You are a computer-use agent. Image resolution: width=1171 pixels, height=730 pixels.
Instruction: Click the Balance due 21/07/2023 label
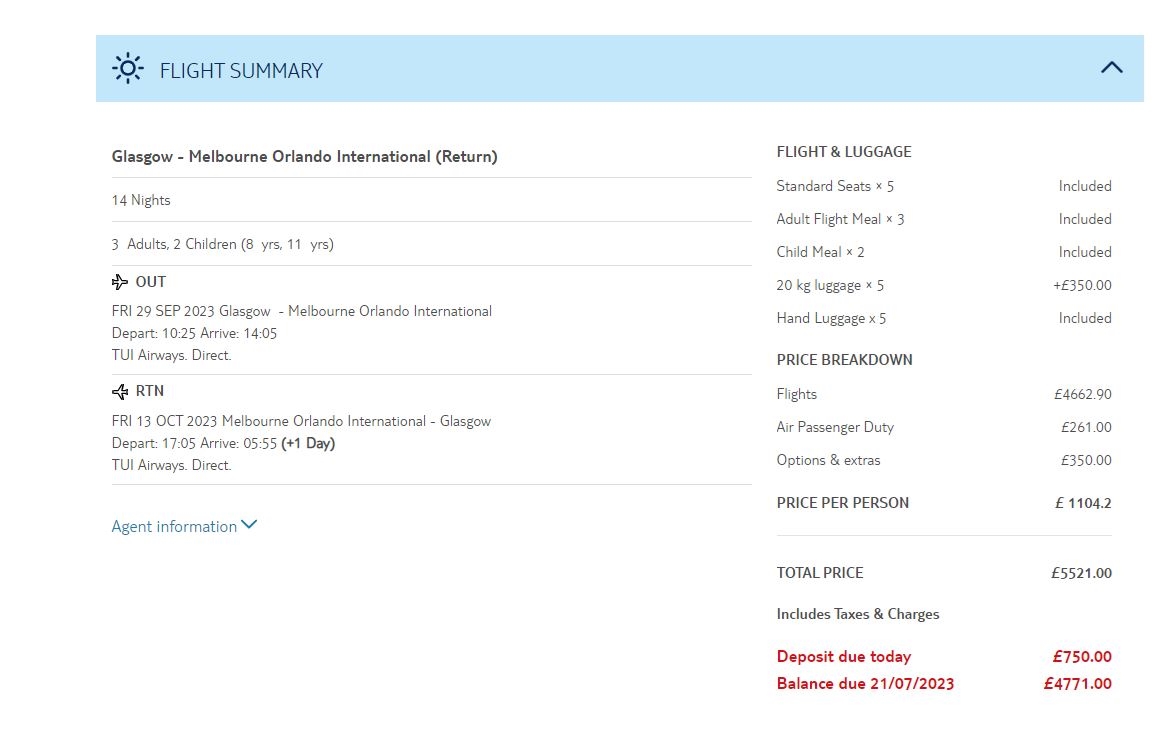[865, 685]
